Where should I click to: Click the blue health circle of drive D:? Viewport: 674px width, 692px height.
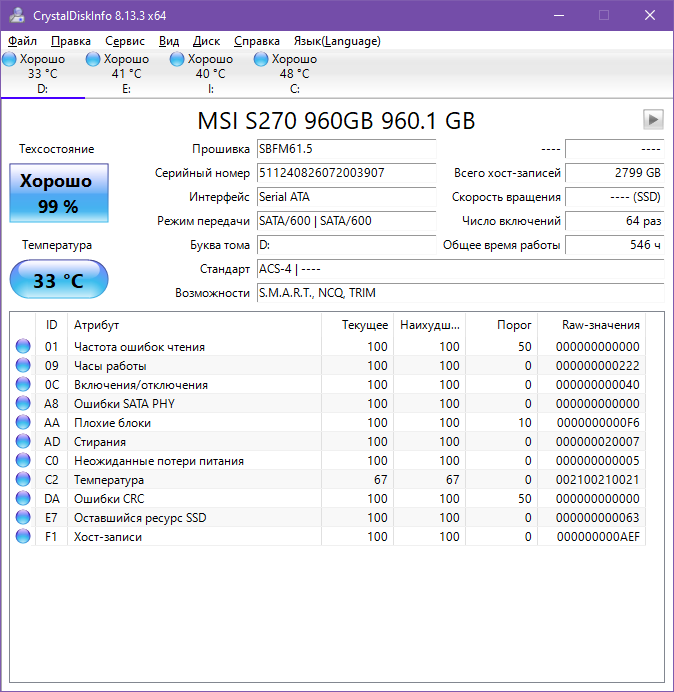click(x=9, y=59)
